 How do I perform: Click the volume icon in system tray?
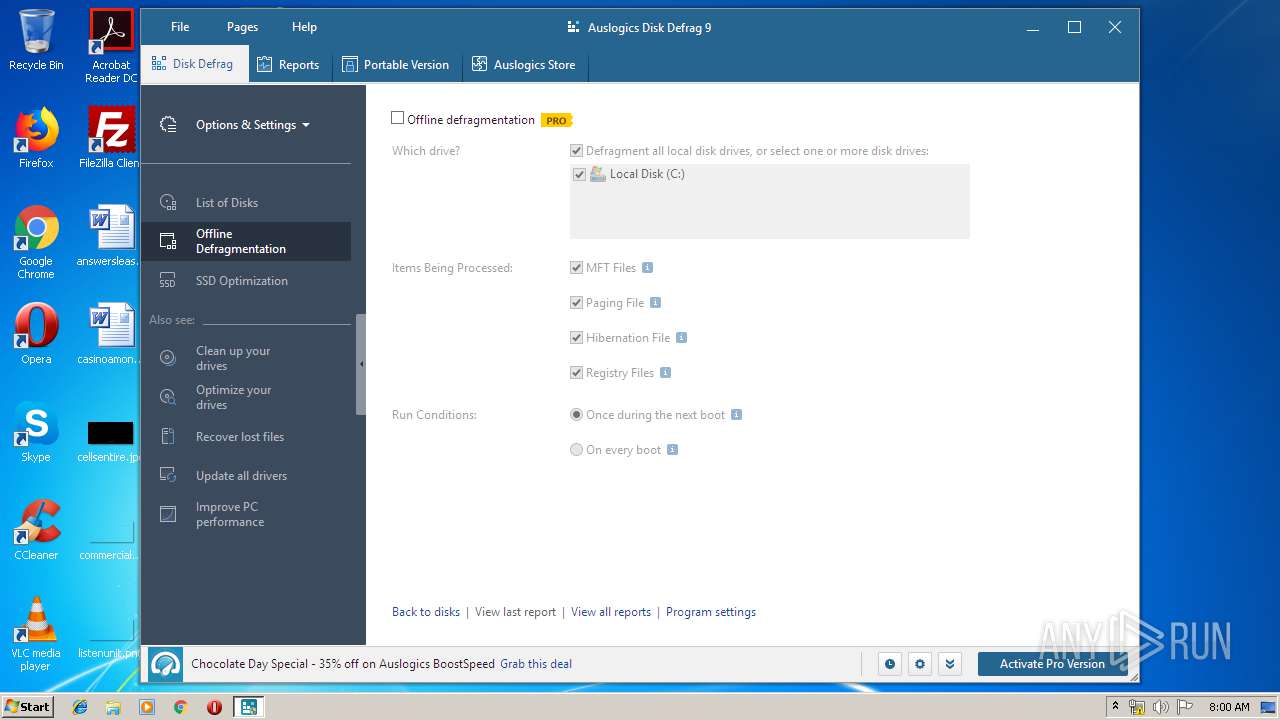tap(1160, 707)
